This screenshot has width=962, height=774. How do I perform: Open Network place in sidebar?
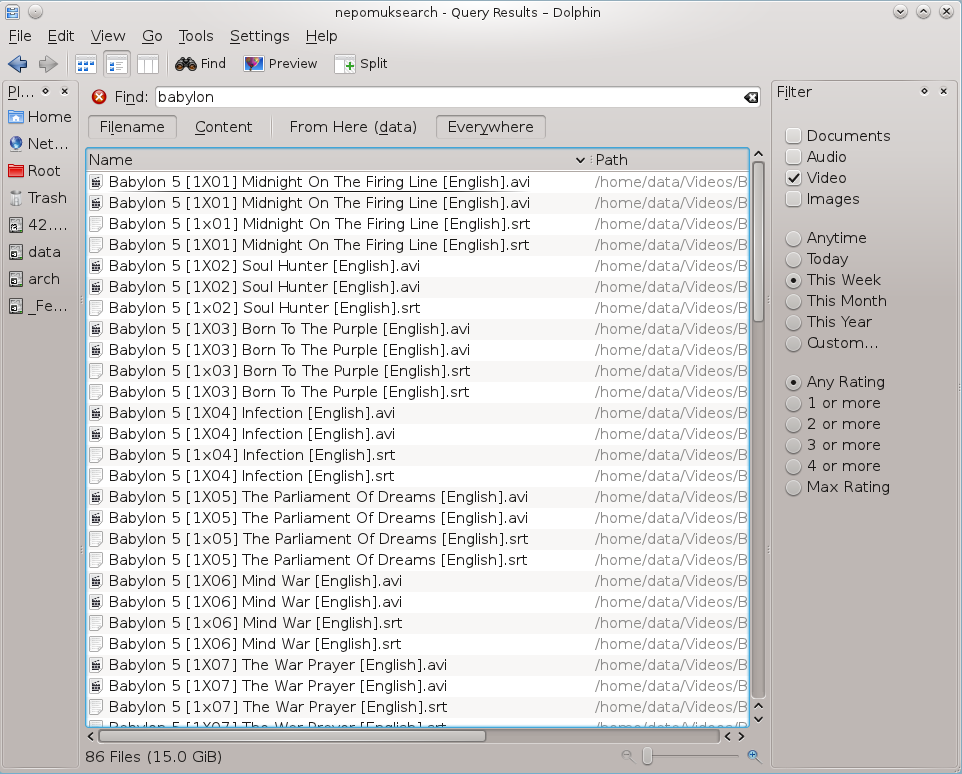(x=40, y=144)
